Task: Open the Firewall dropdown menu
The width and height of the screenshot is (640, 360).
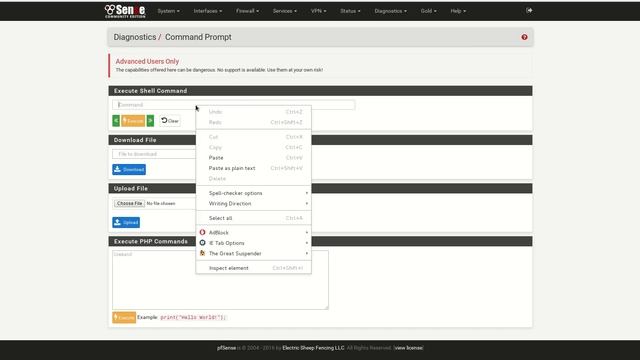Action: (x=247, y=11)
